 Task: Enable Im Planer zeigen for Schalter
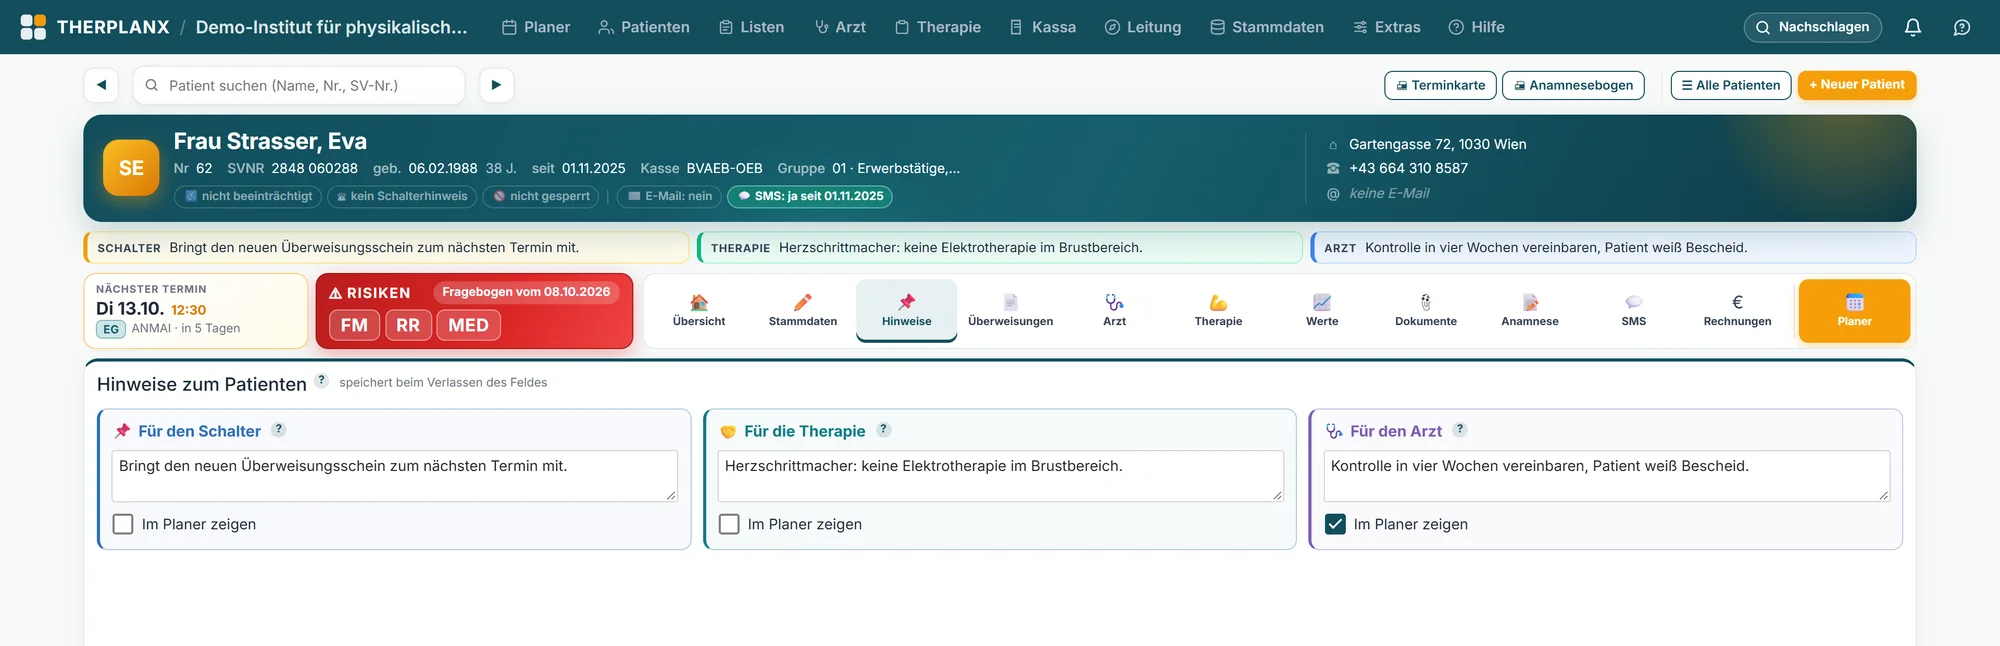[x=123, y=524]
